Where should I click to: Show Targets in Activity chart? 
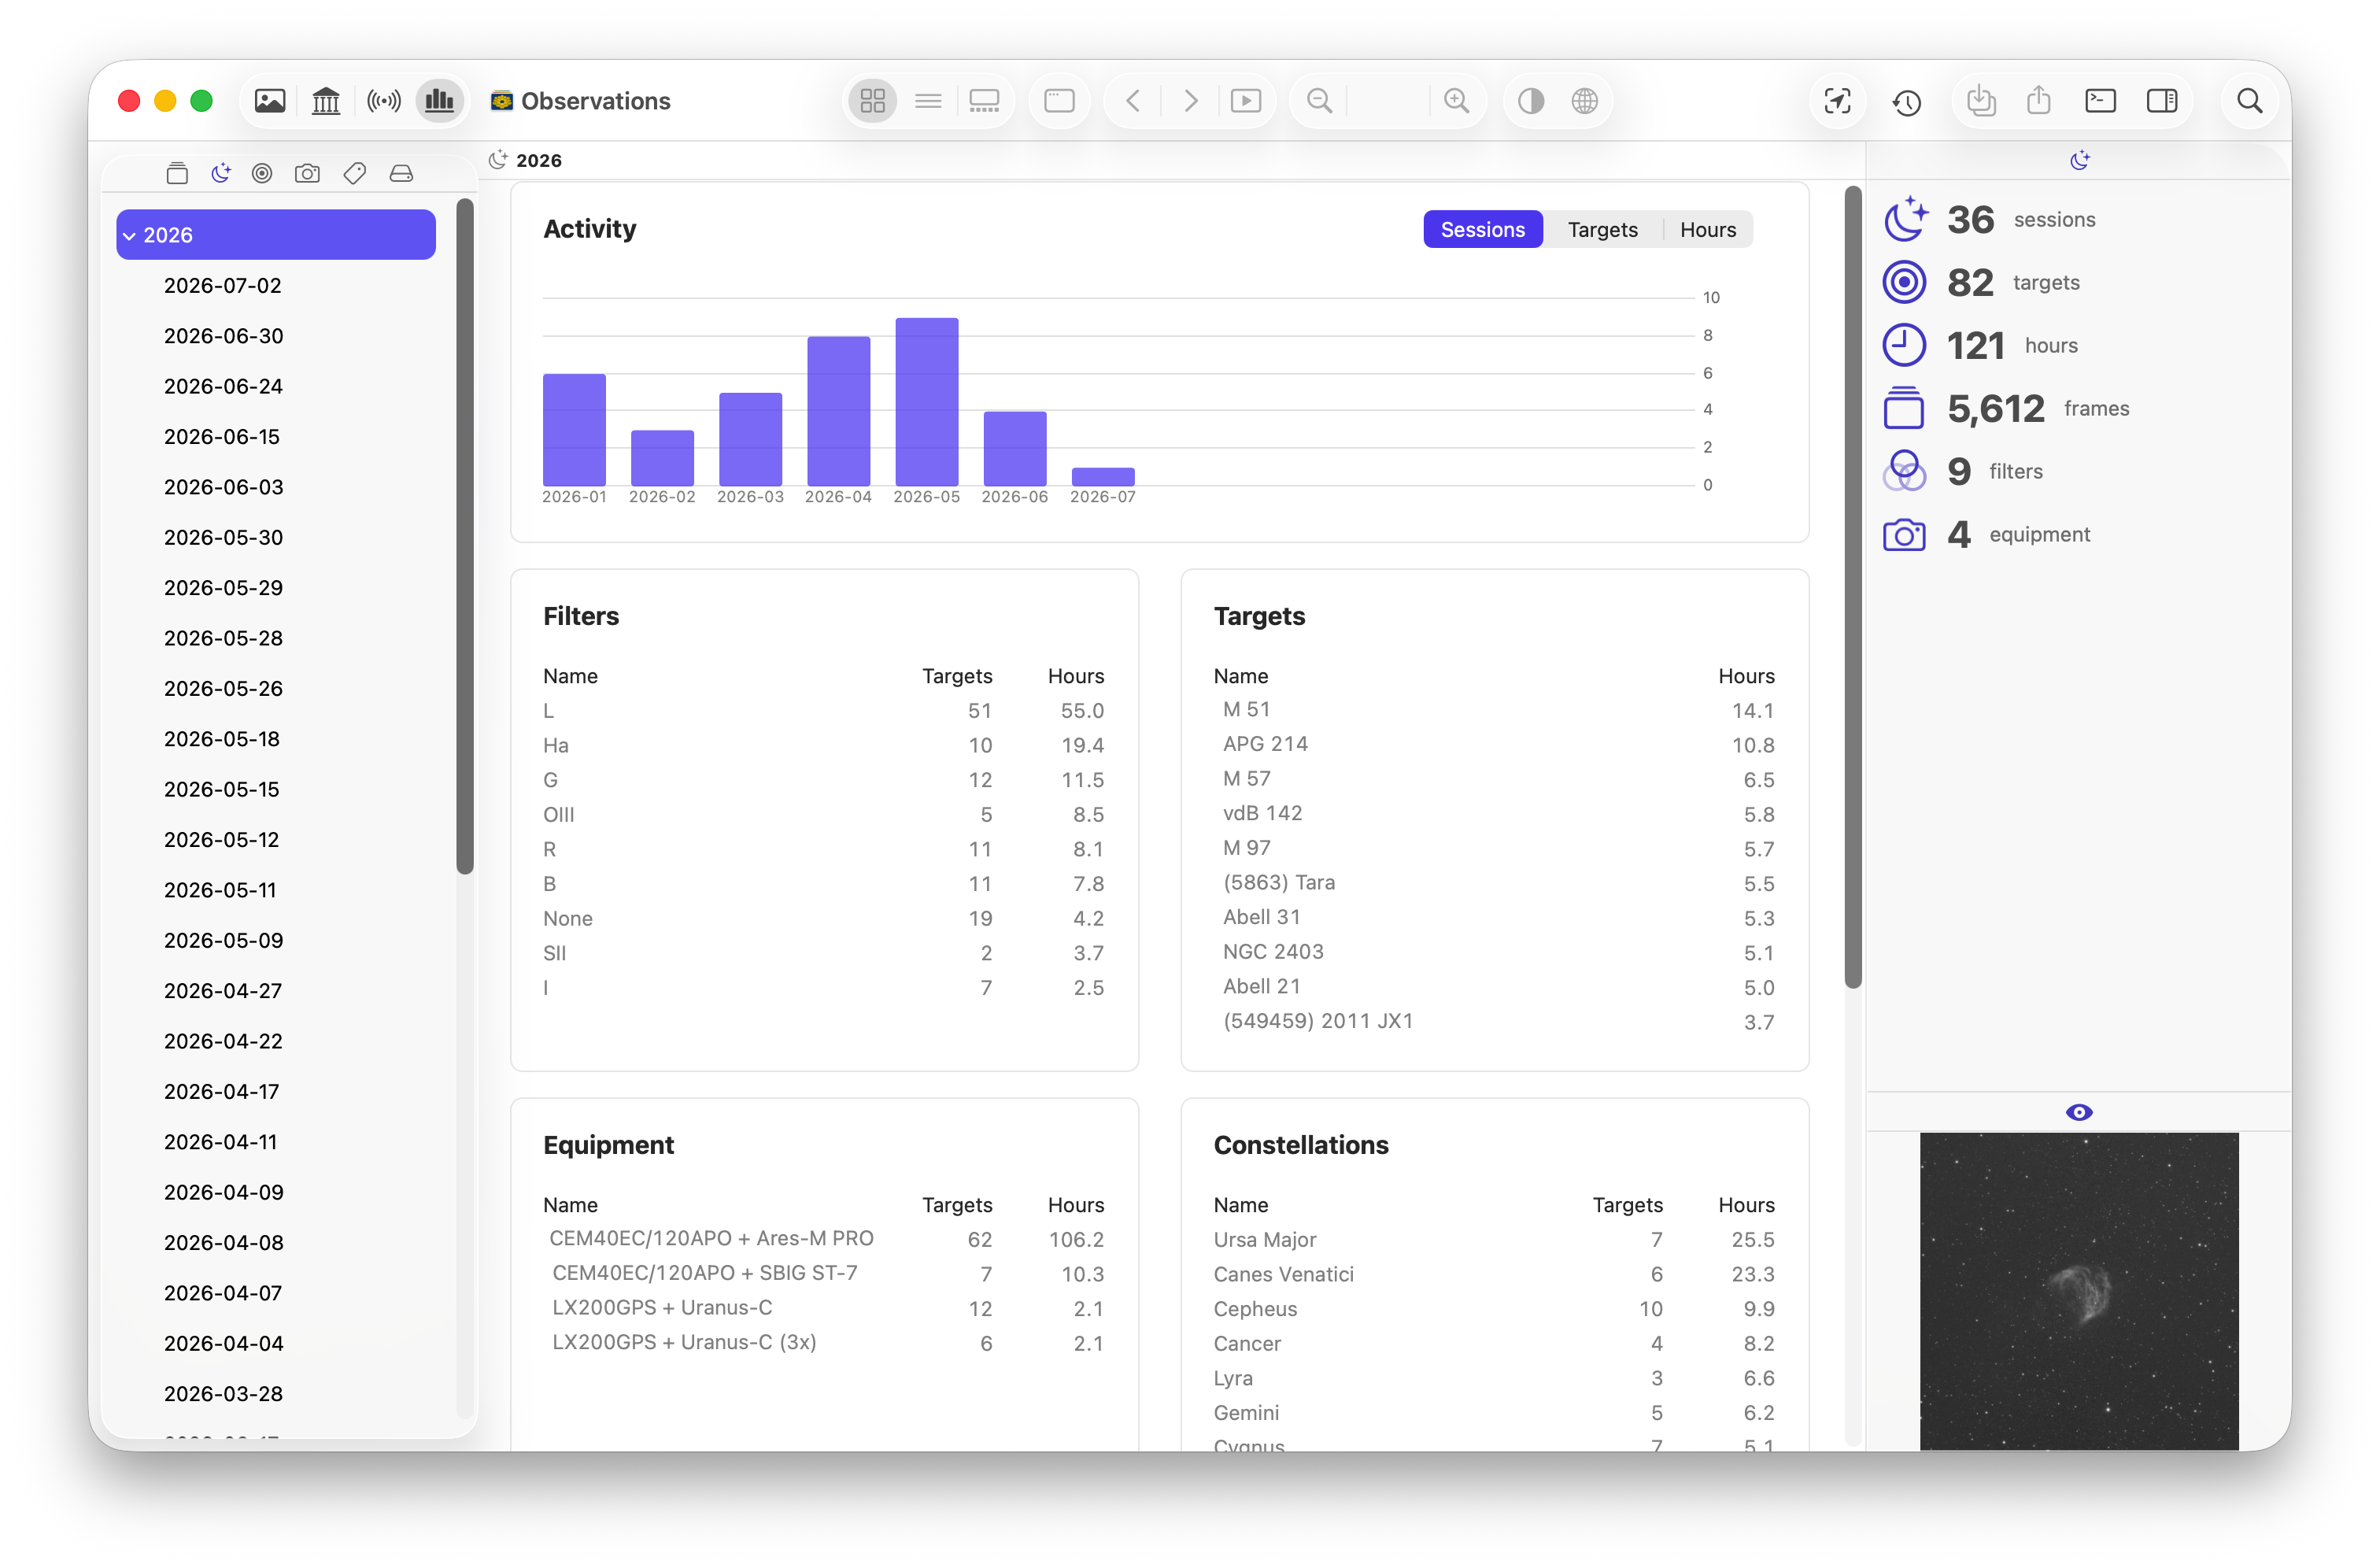1603,230
